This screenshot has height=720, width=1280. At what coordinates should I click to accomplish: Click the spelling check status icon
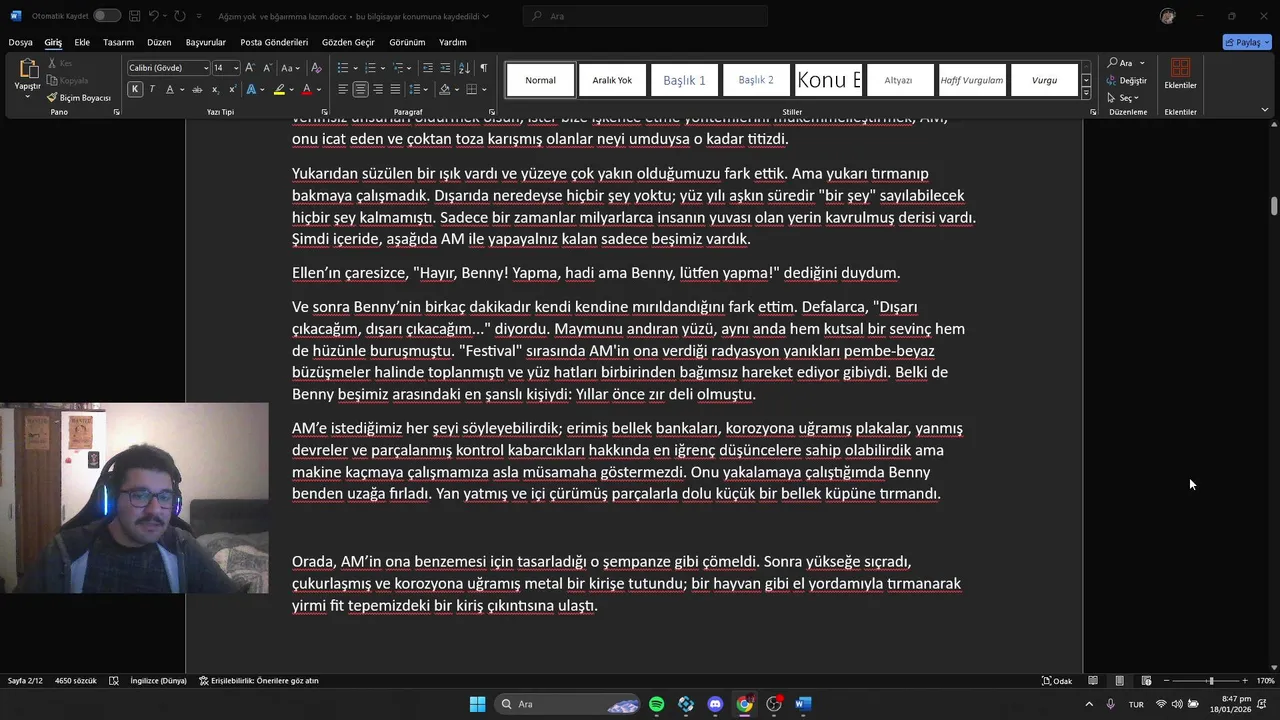113,681
